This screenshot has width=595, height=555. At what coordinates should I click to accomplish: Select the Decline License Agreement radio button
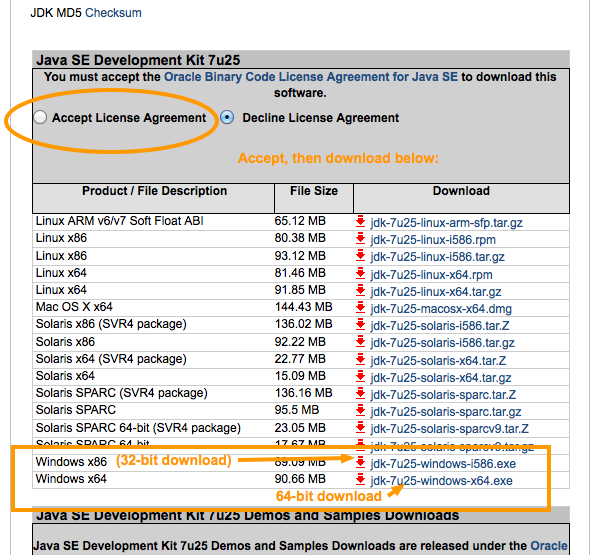[x=227, y=118]
